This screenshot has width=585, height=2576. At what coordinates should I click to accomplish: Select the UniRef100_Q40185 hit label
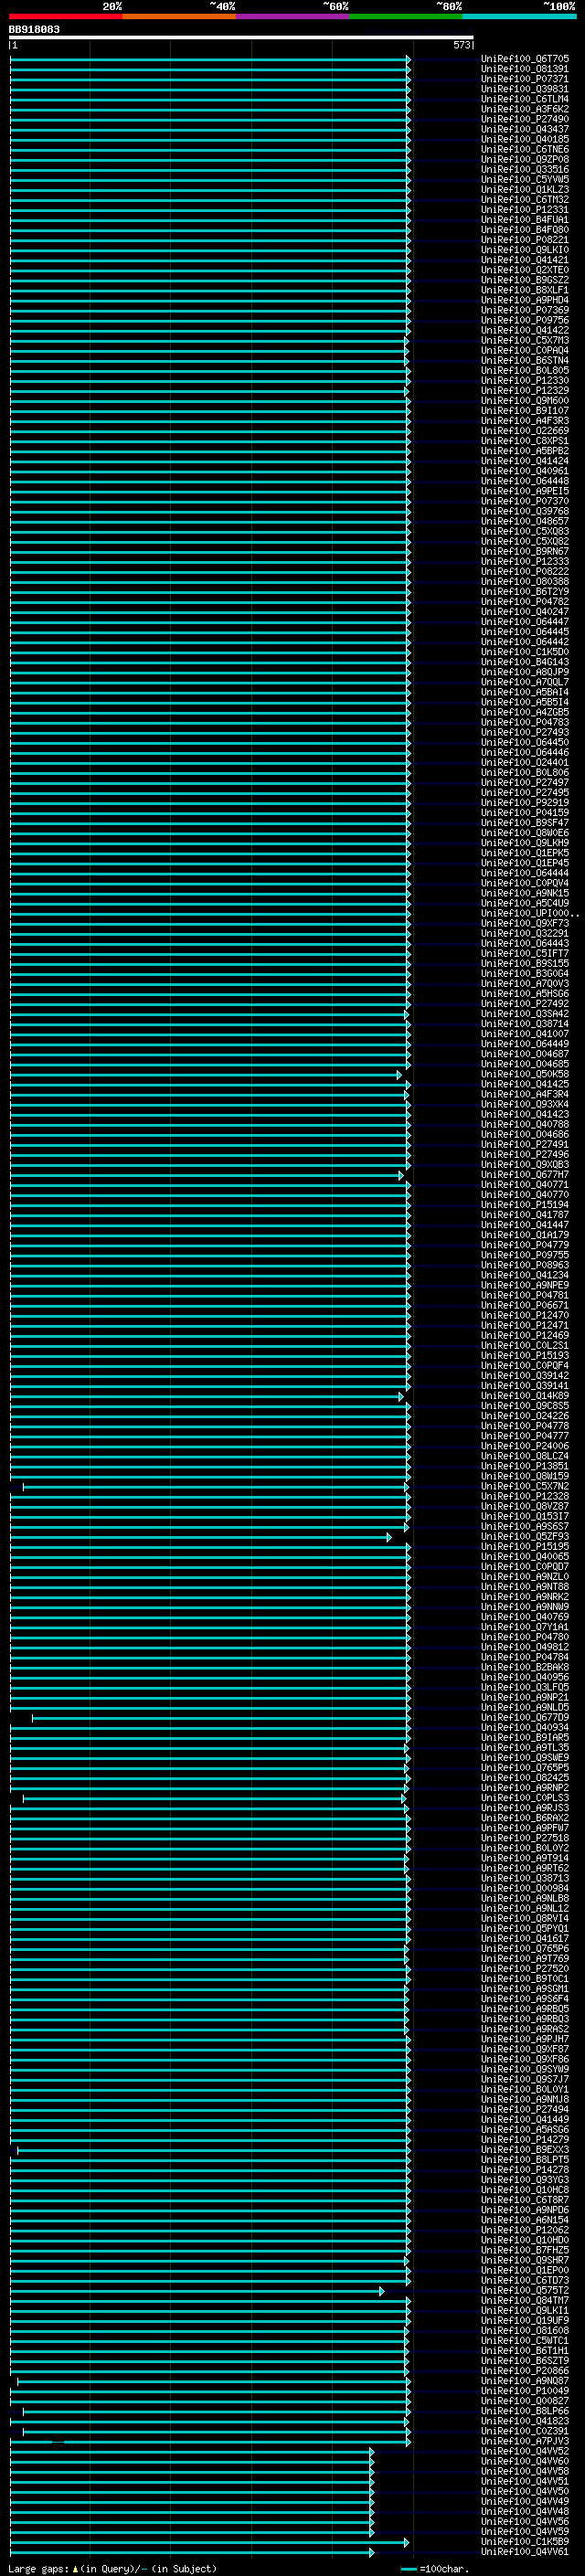525,139
